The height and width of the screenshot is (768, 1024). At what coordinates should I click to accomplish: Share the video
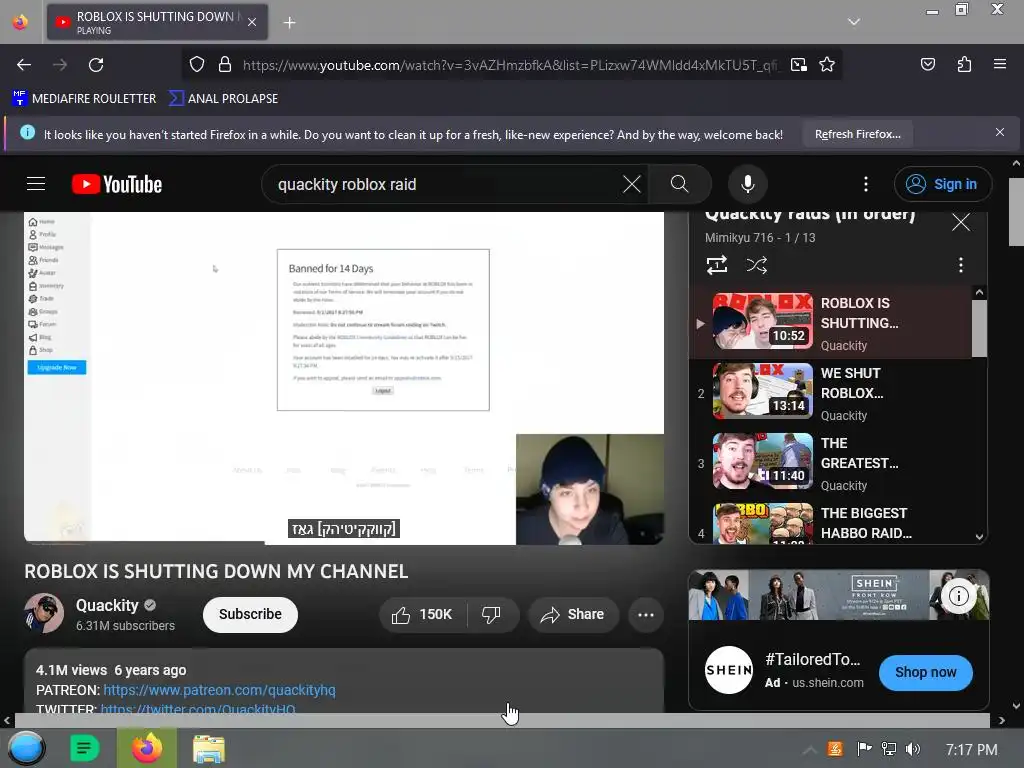pyautogui.click(x=573, y=615)
